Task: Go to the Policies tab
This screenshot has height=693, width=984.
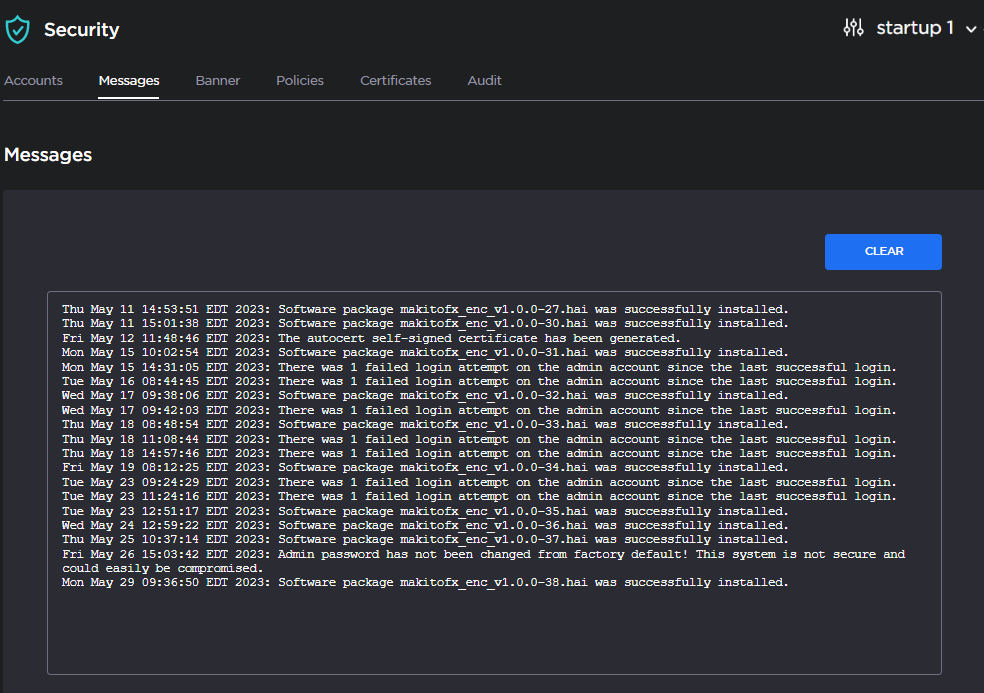Action: click(300, 80)
